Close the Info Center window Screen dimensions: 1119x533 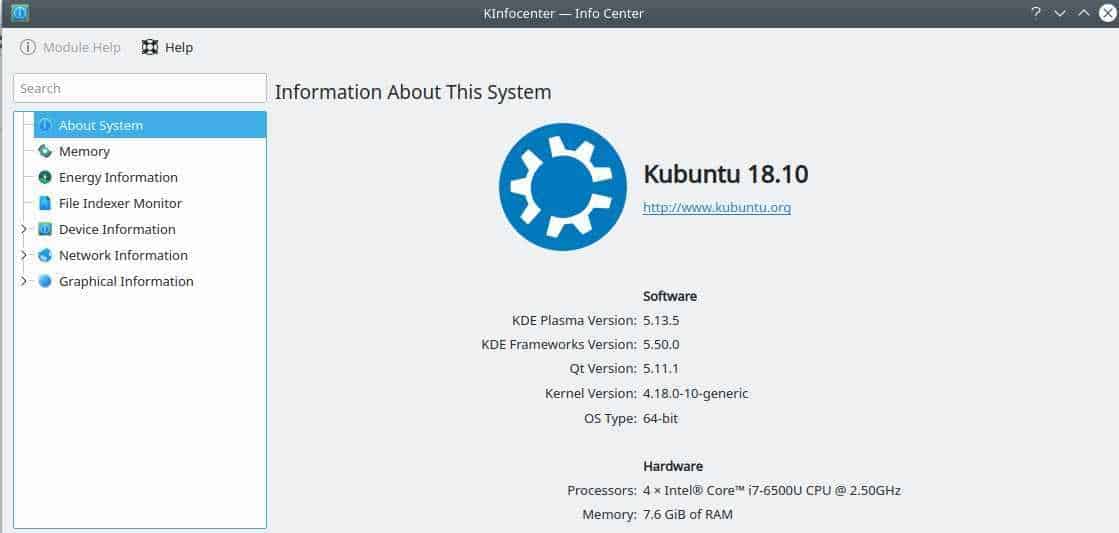point(1107,13)
